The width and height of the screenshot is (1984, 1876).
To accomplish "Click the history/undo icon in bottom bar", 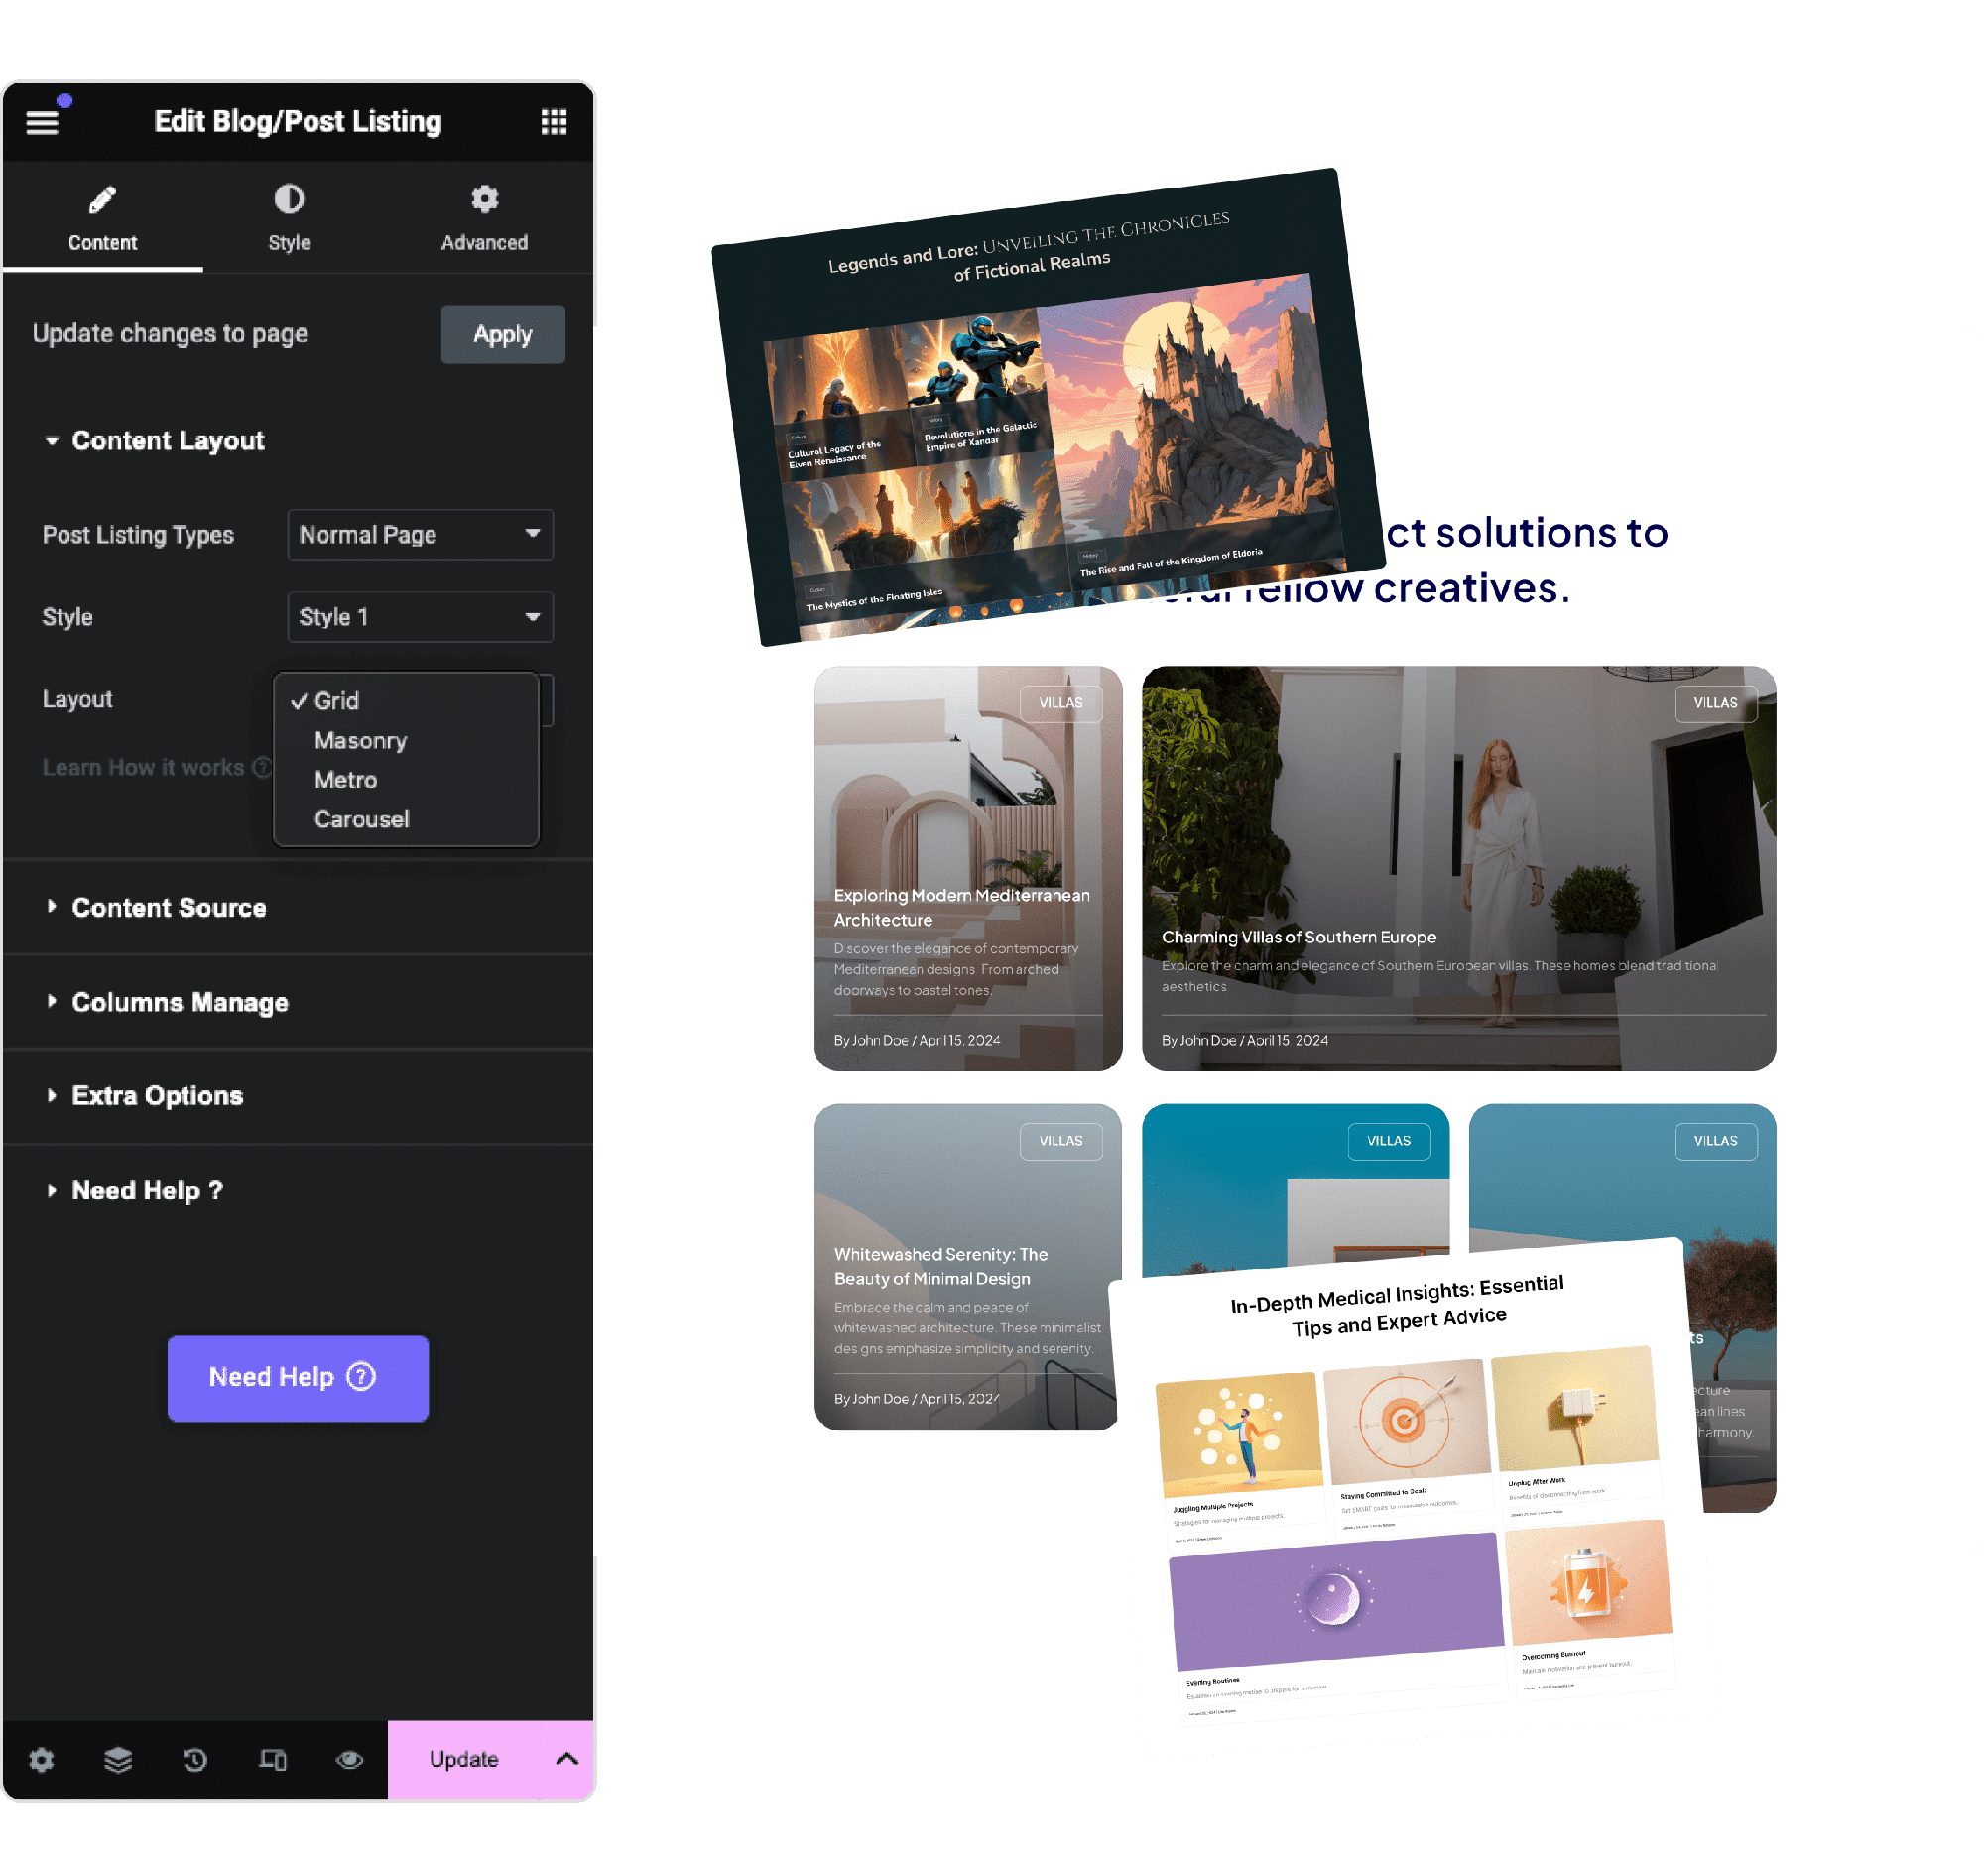I will click(194, 1758).
